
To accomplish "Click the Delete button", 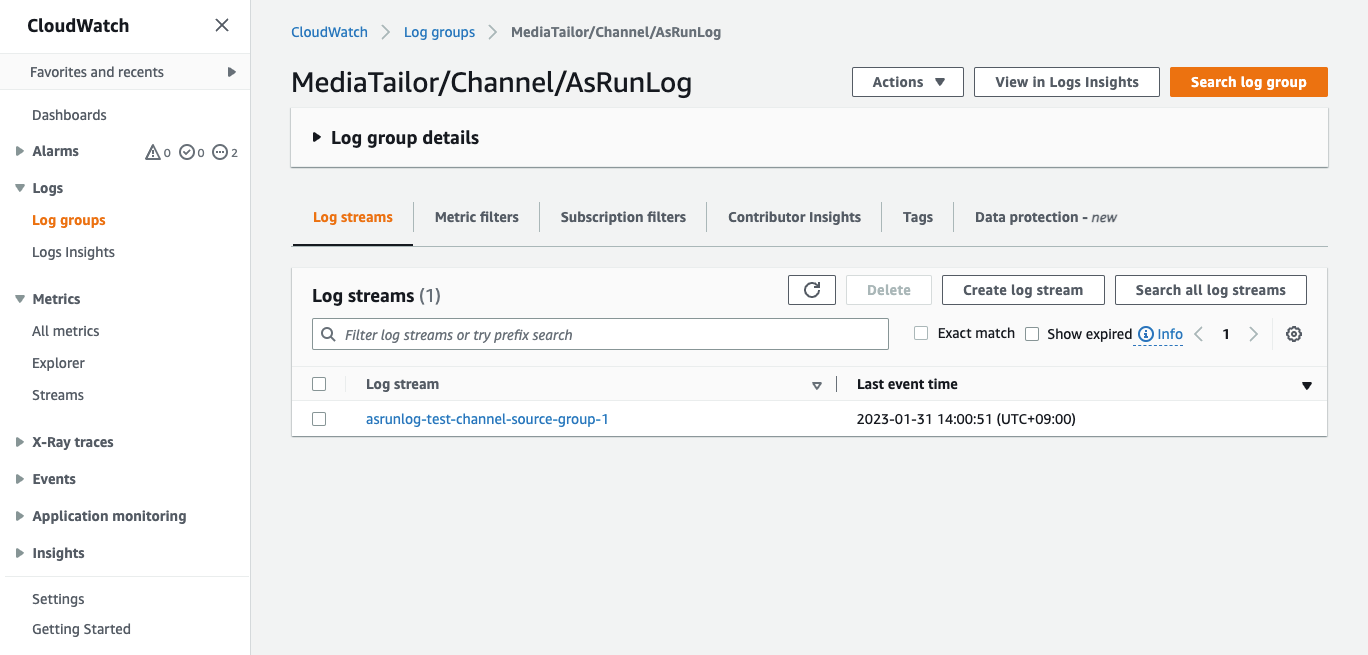I will pos(889,290).
